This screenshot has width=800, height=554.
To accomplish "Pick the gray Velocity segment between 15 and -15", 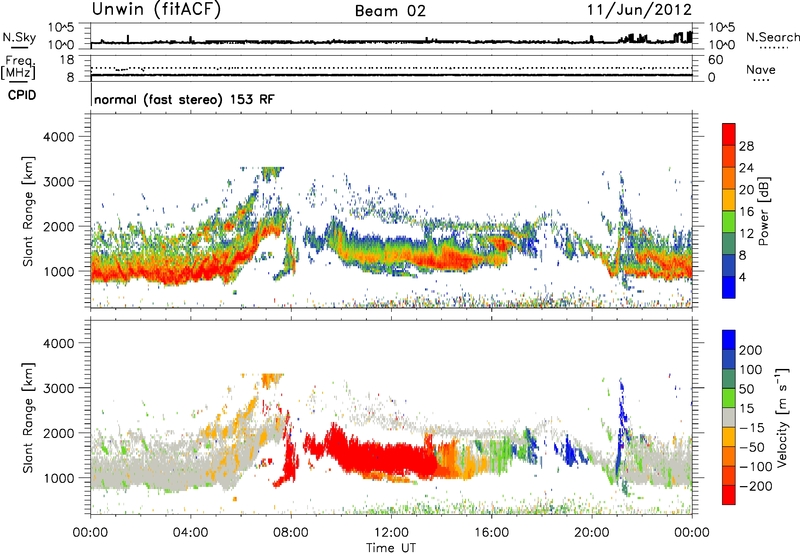I will point(729,418).
